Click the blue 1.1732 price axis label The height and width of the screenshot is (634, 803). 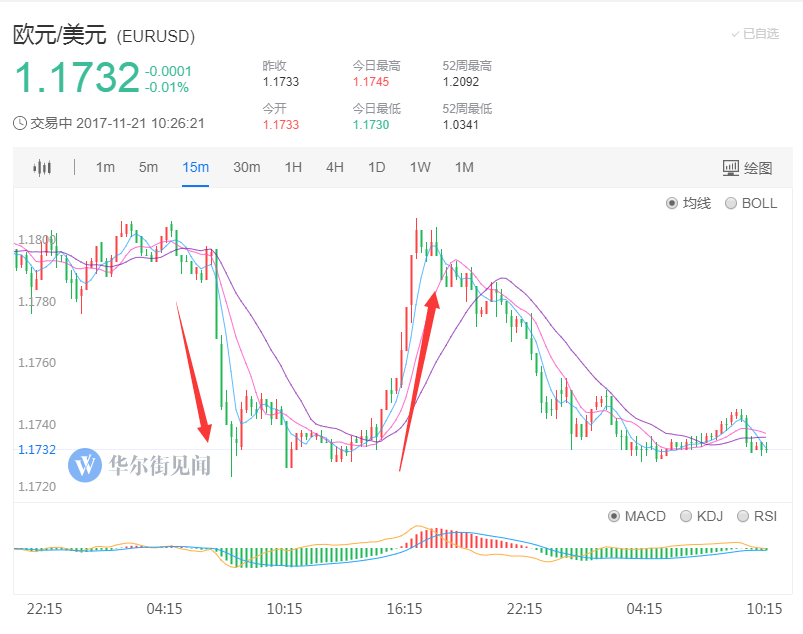pyautogui.click(x=37, y=450)
